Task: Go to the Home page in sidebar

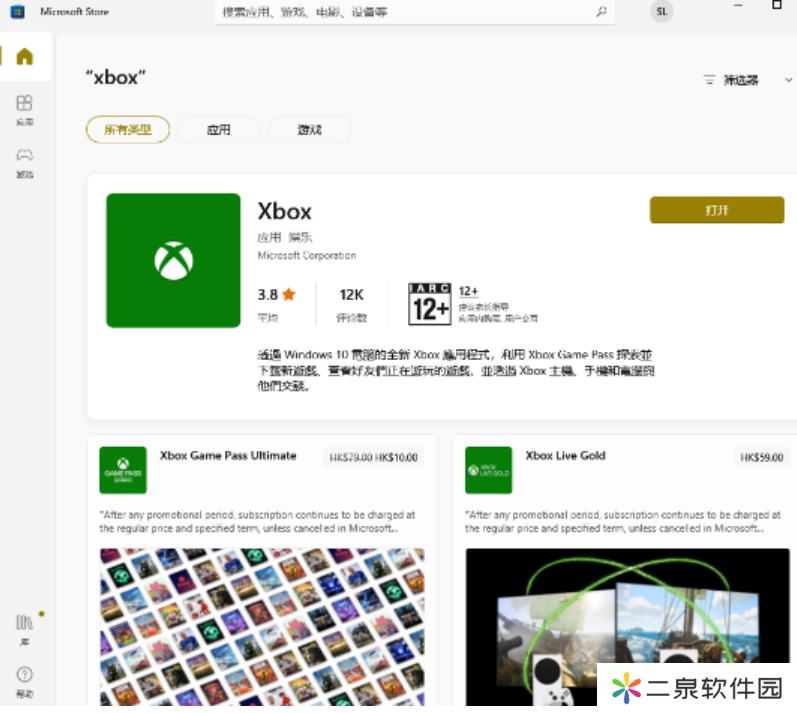Action: (x=24, y=56)
